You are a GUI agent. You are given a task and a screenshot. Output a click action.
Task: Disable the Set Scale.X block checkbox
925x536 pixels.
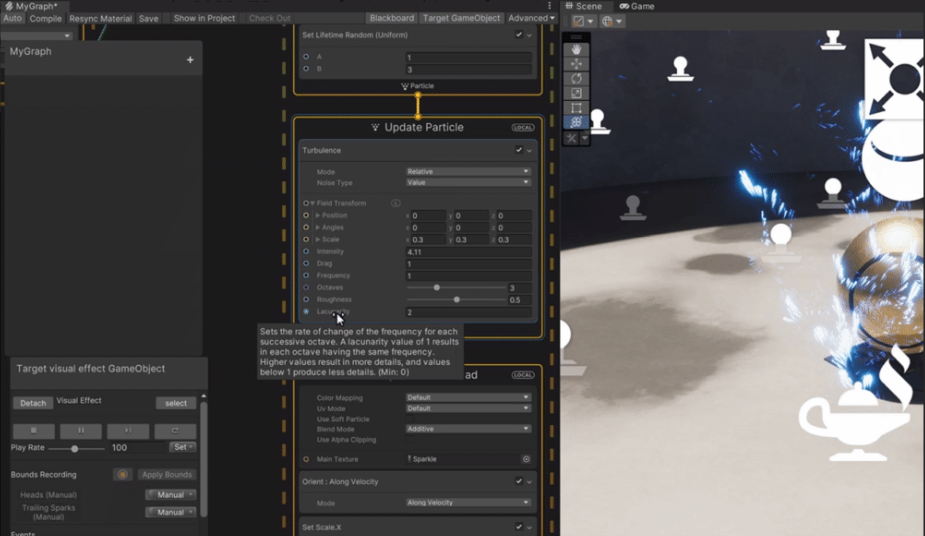point(519,527)
